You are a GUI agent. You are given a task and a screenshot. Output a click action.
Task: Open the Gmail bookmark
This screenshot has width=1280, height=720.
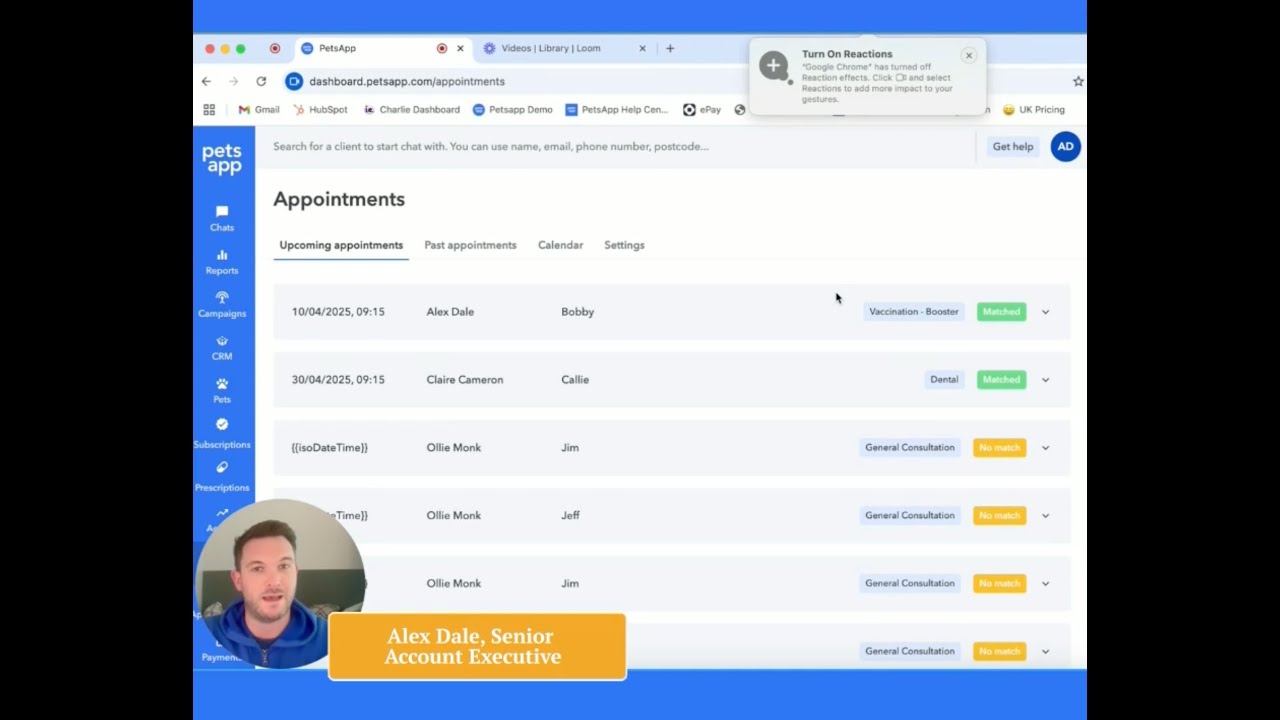(x=259, y=110)
